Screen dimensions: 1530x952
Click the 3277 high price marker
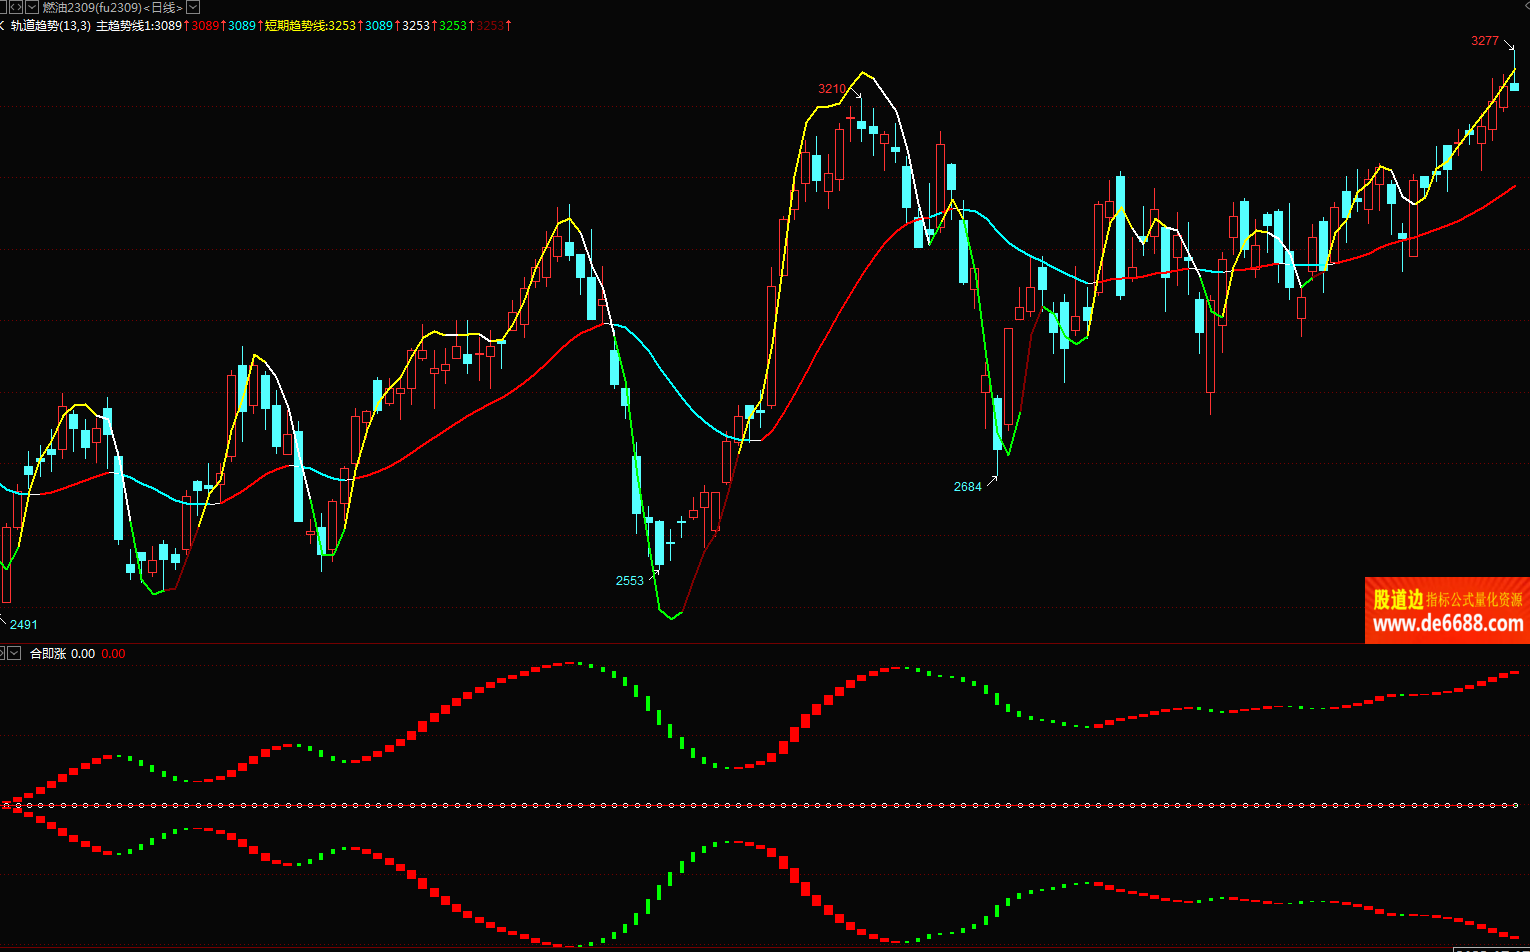pyautogui.click(x=1485, y=41)
